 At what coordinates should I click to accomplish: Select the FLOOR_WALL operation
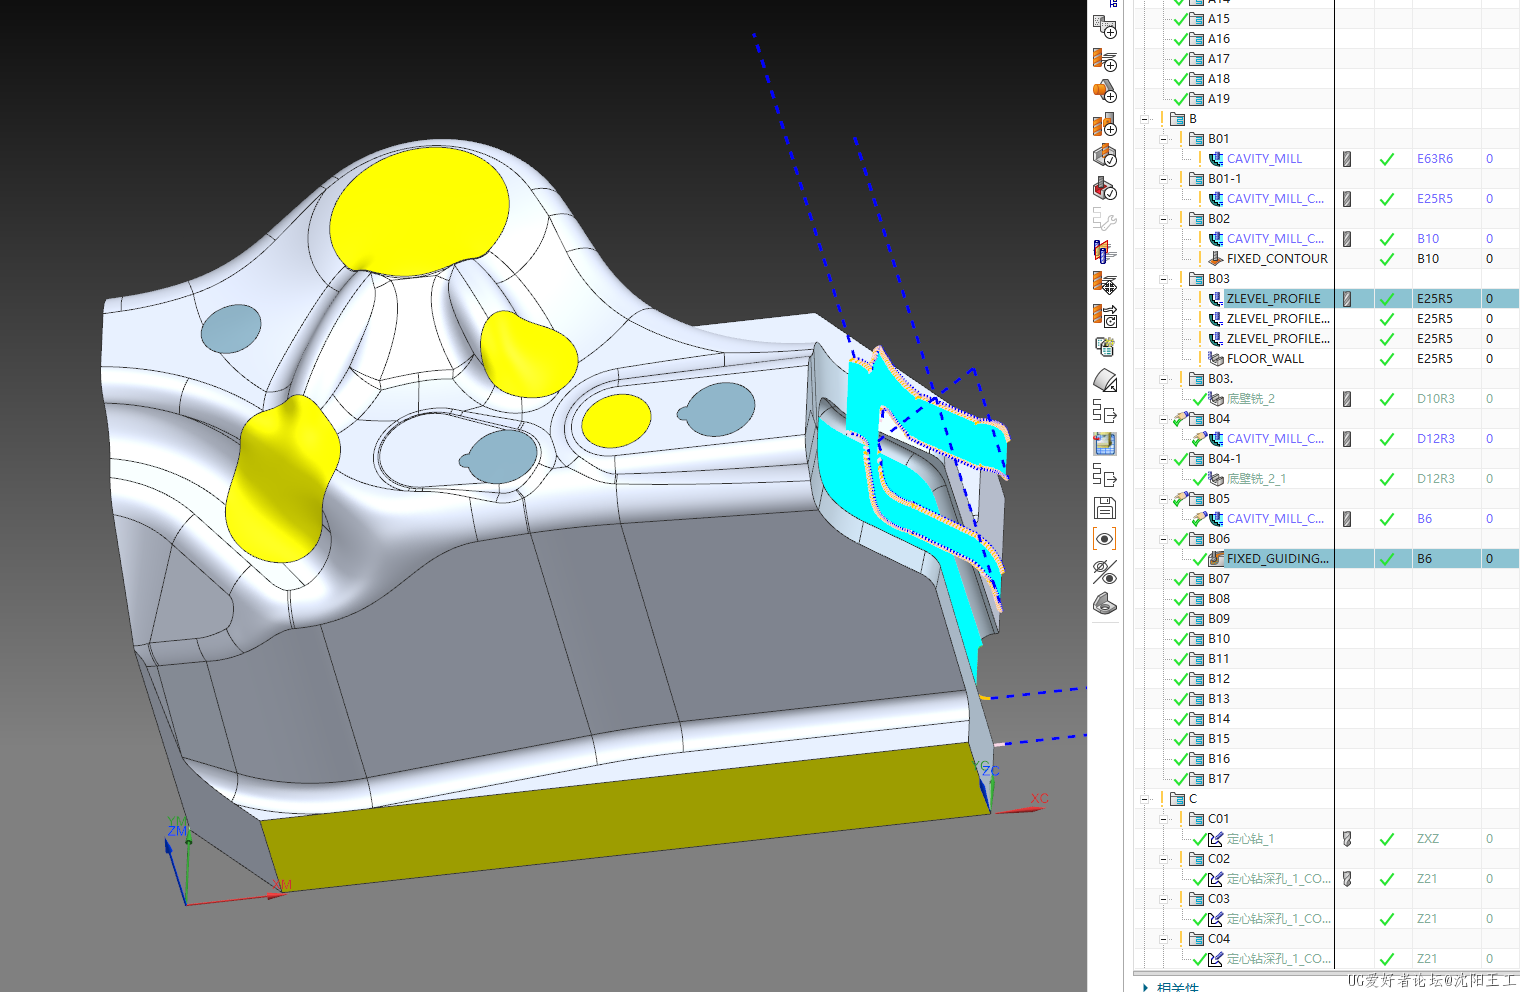pos(1265,359)
